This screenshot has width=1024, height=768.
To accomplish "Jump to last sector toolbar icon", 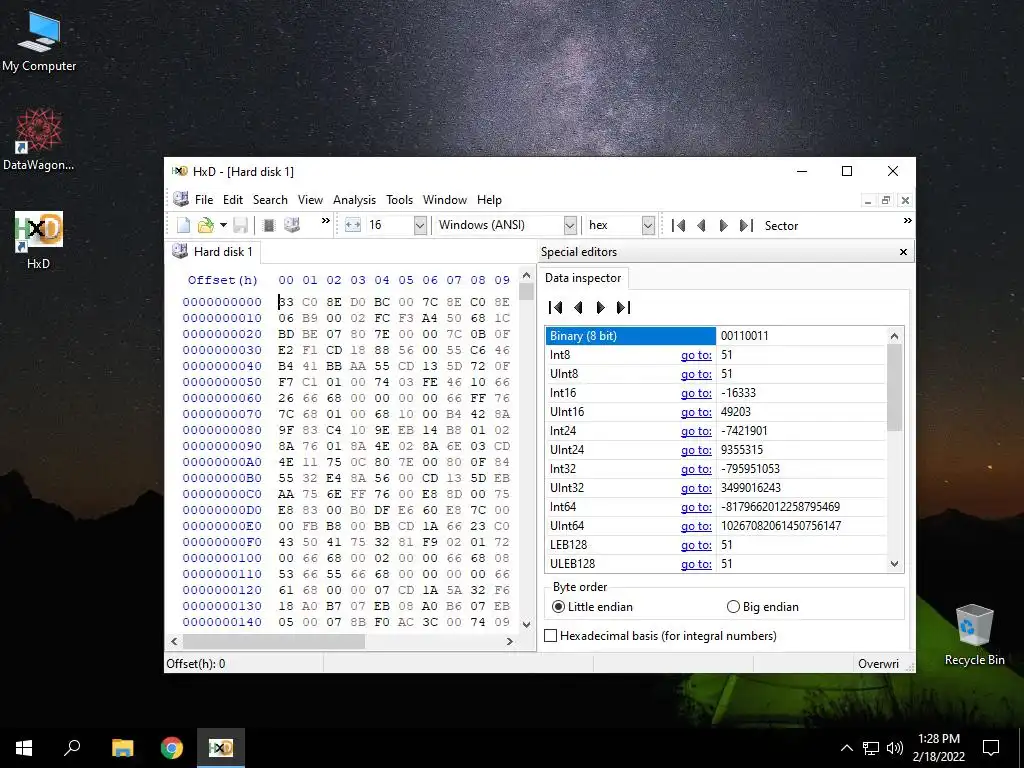I will 746,225.
